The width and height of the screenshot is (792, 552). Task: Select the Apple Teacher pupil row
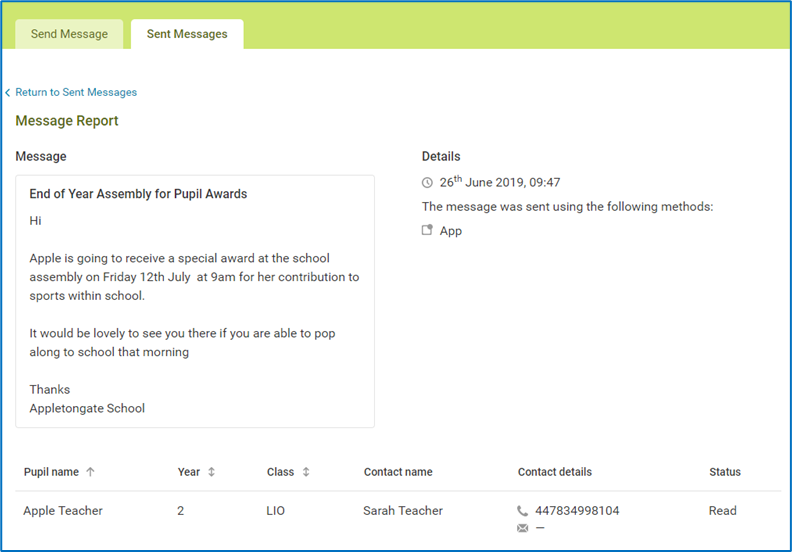(x=63, y=511)
